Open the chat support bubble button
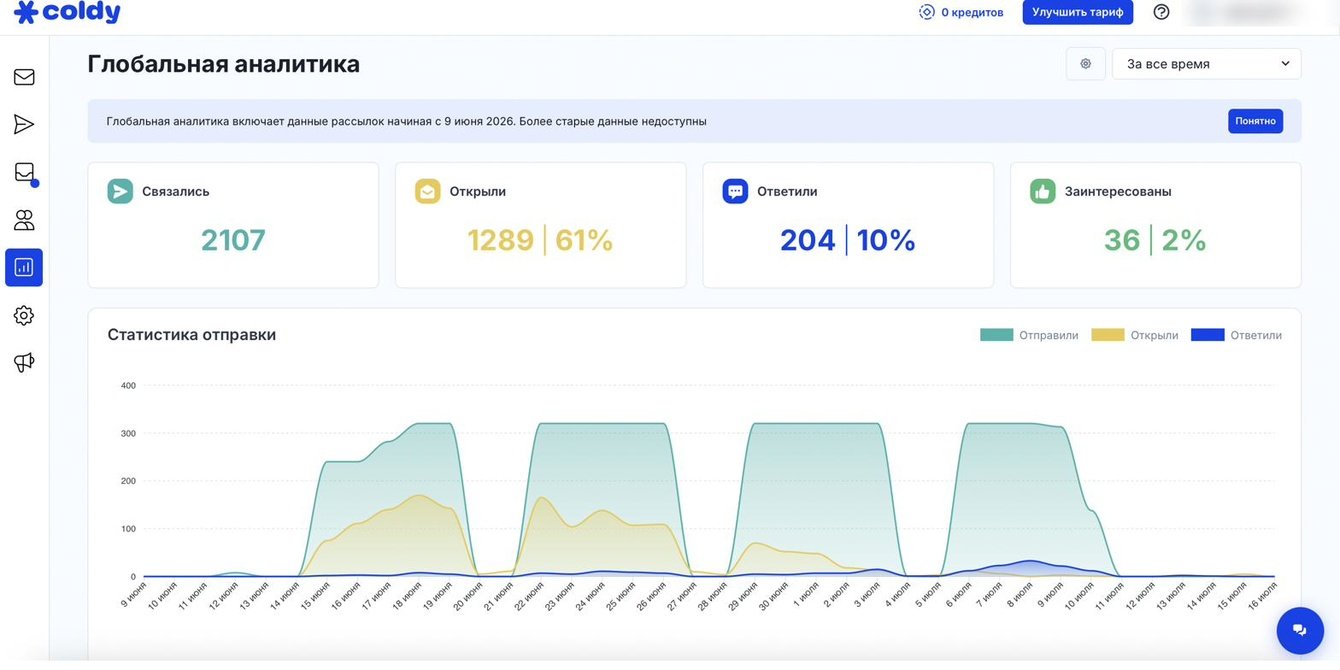Screen dimensions: 1340x670 (x=1299, y=630)
